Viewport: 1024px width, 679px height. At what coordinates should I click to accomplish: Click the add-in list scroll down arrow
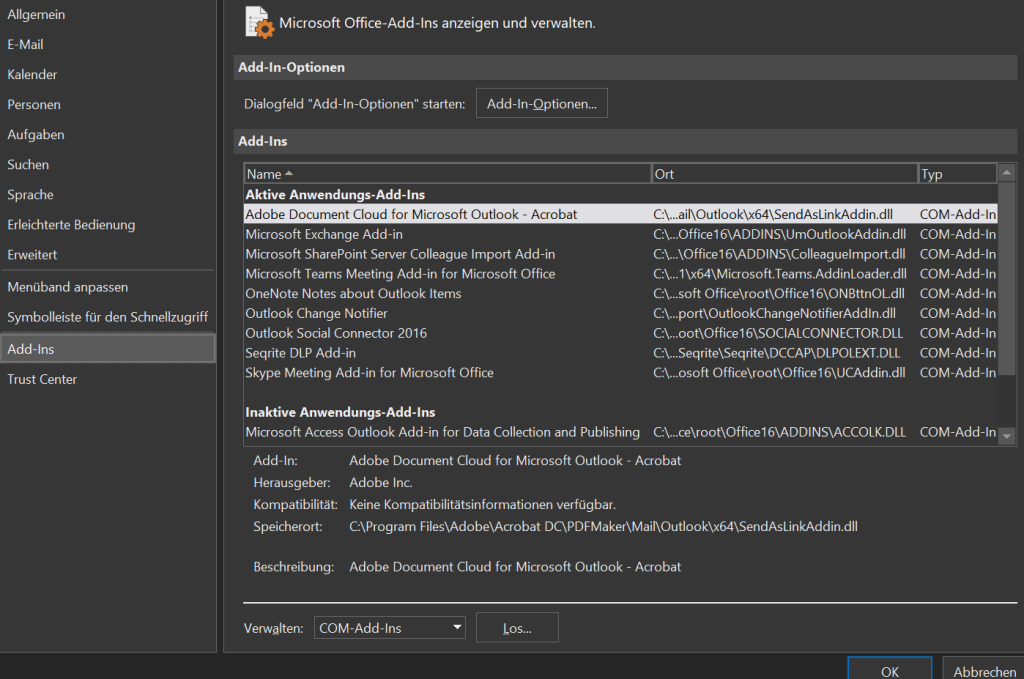(1006, 436)
